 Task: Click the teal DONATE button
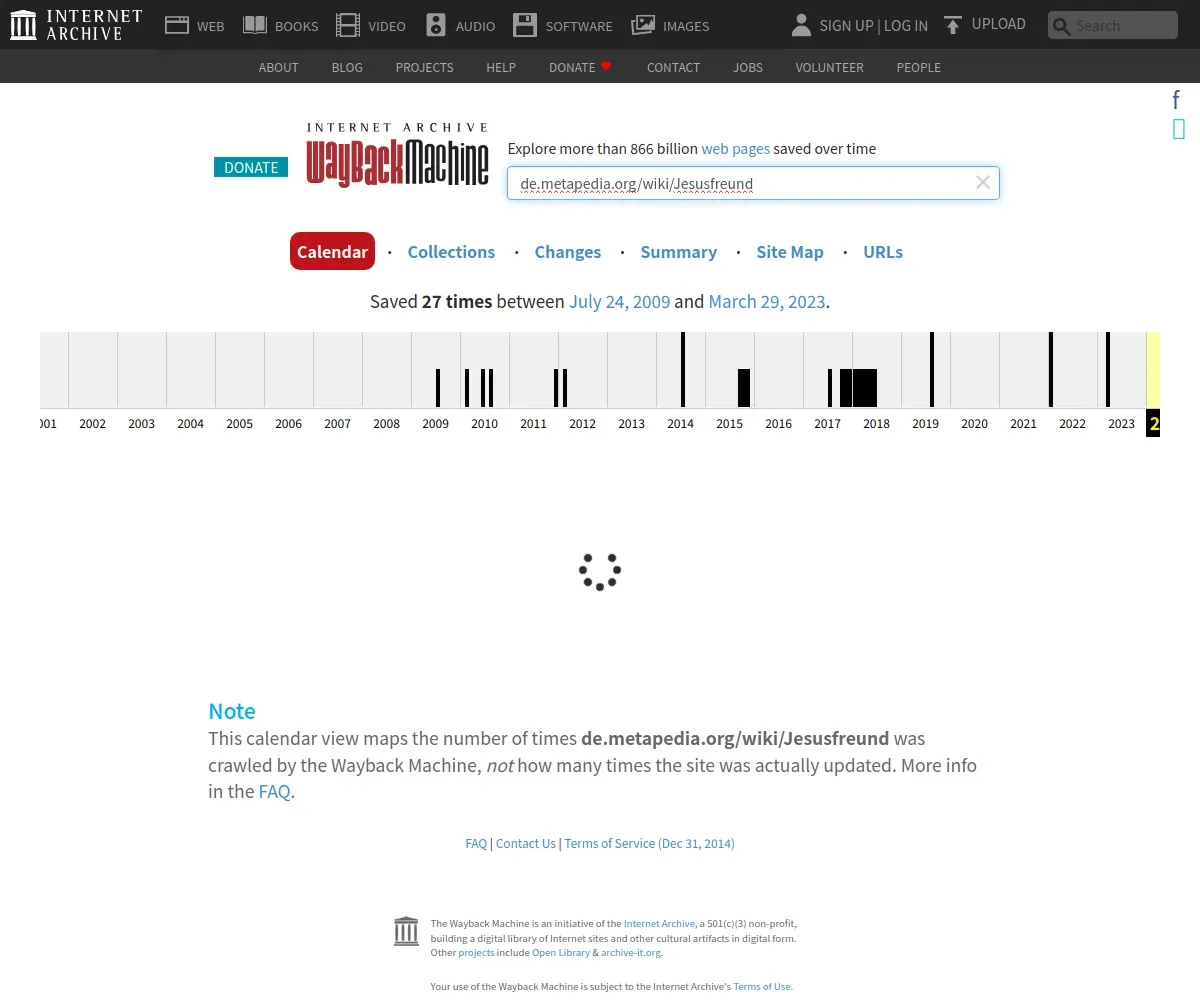pos(251,167)
